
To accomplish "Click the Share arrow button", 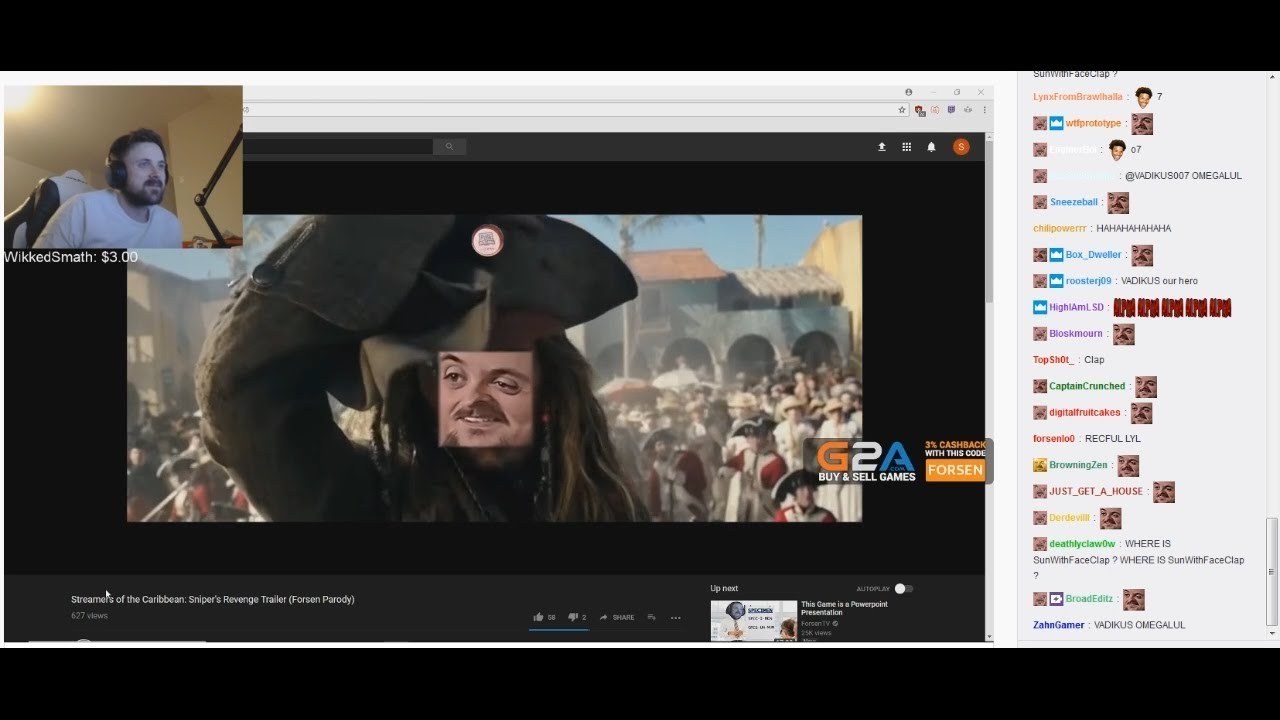I will 617,617.
